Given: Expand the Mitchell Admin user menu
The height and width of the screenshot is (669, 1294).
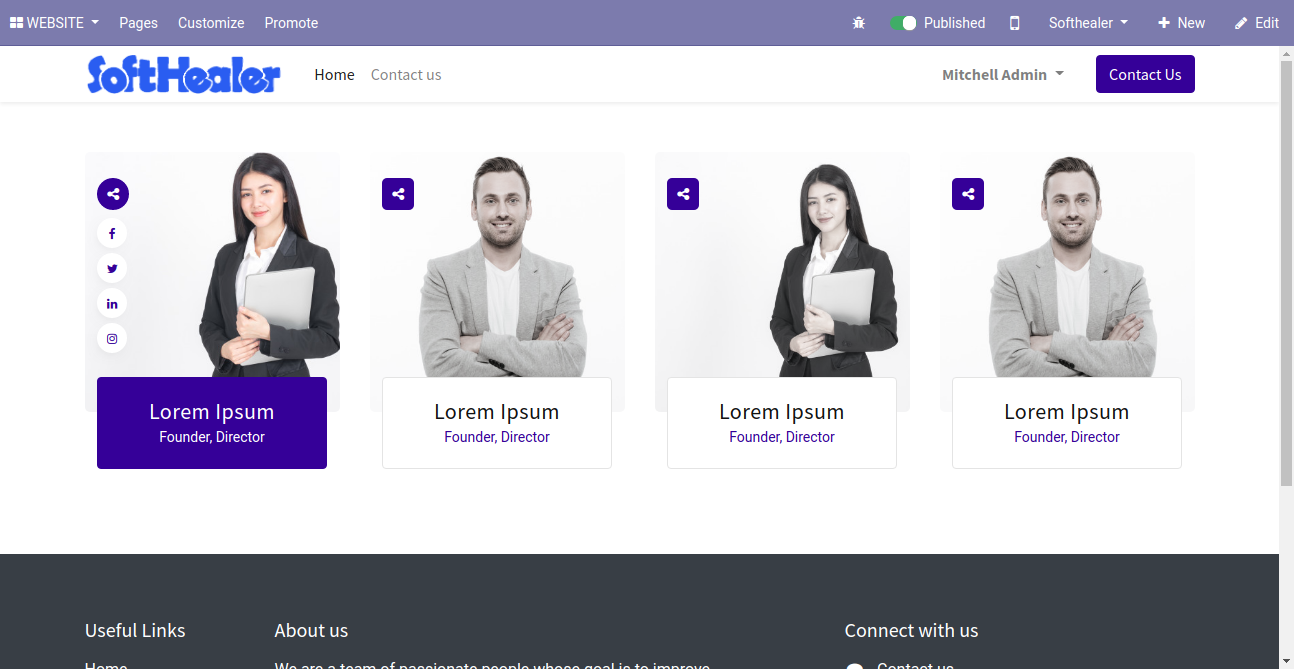Looking at the screenshot, I should click(1003, 74).
